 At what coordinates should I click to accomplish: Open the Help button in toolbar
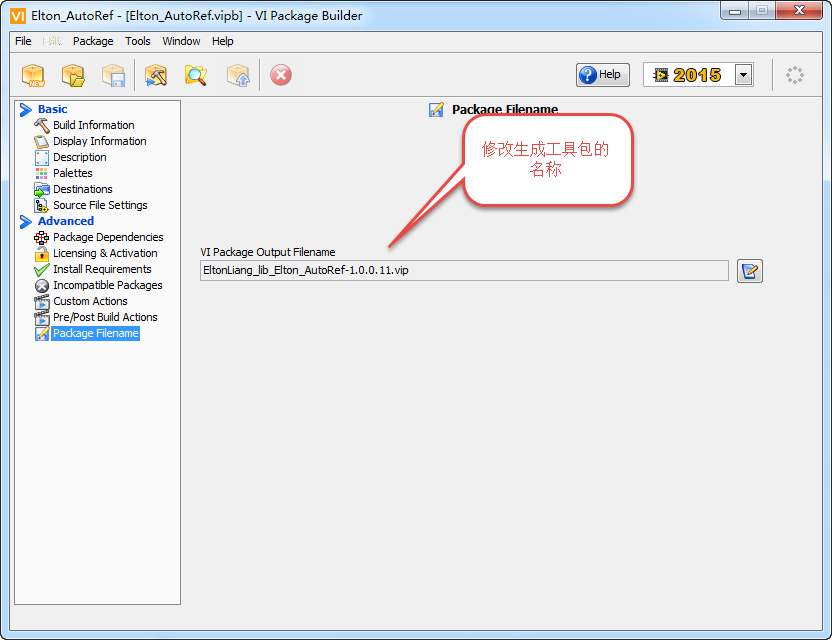tap(603, 75)
